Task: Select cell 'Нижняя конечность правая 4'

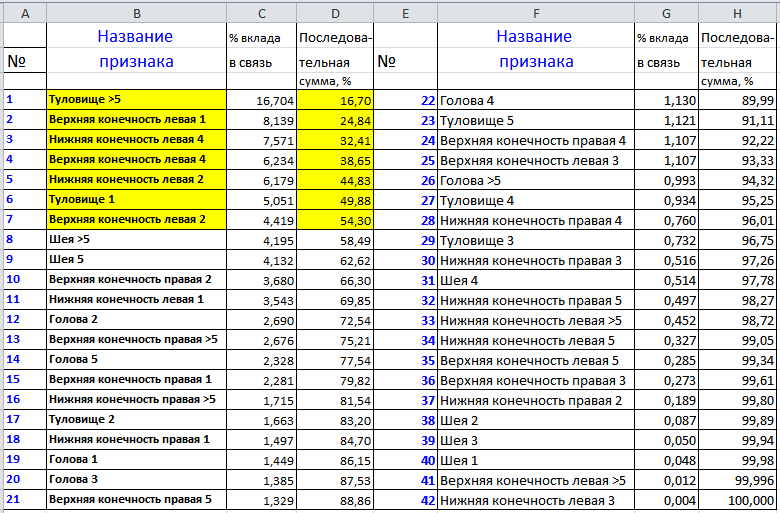Action: coord(536,220)
